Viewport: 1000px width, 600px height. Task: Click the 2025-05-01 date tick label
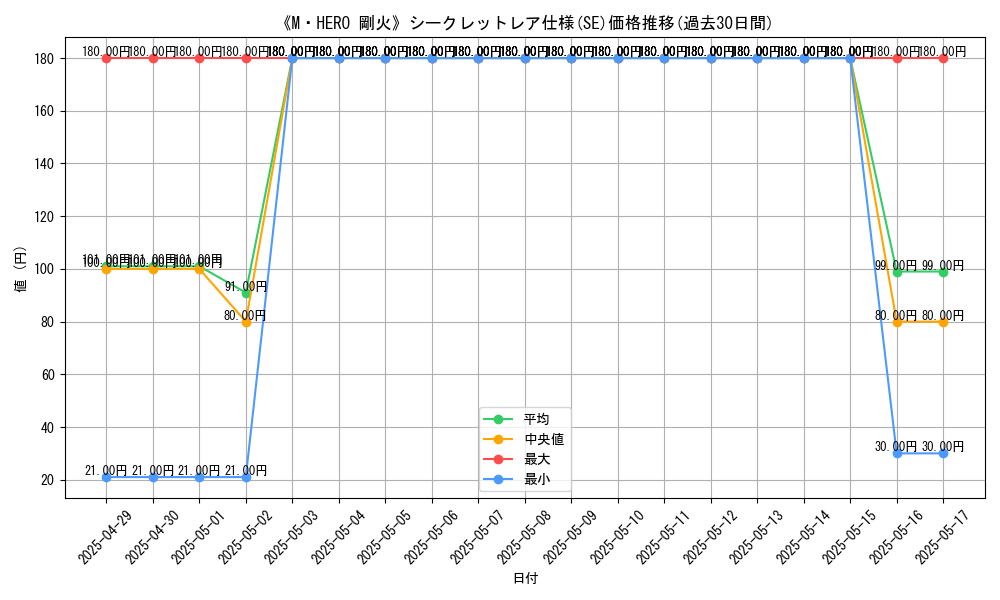(198, 536)
